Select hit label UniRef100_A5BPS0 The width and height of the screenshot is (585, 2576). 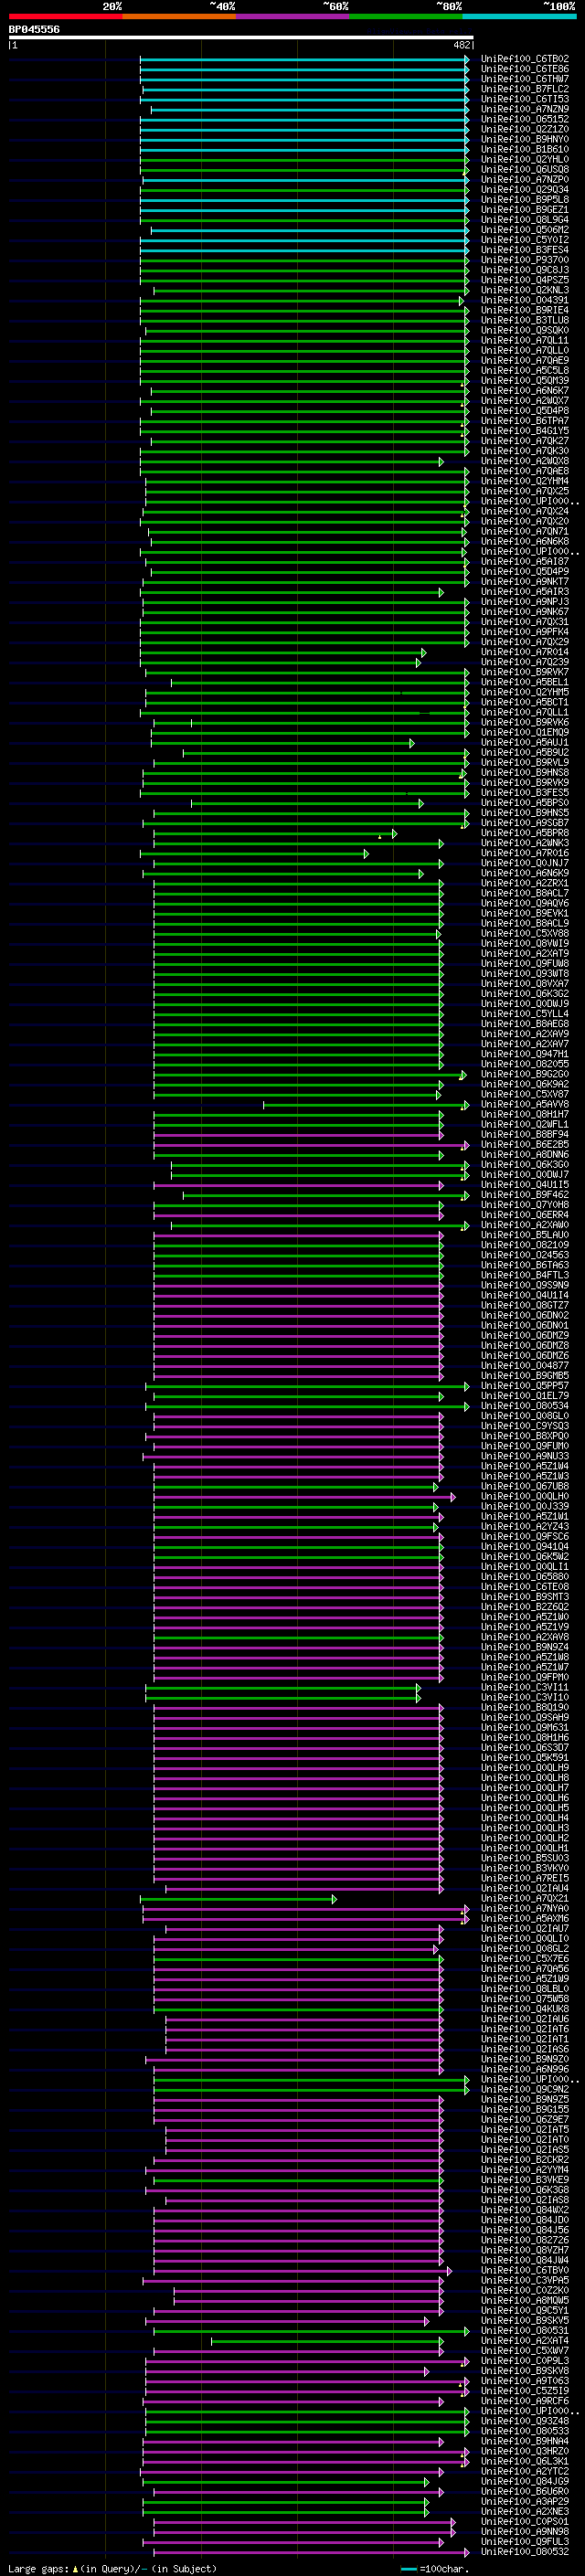tap(525, 802)
